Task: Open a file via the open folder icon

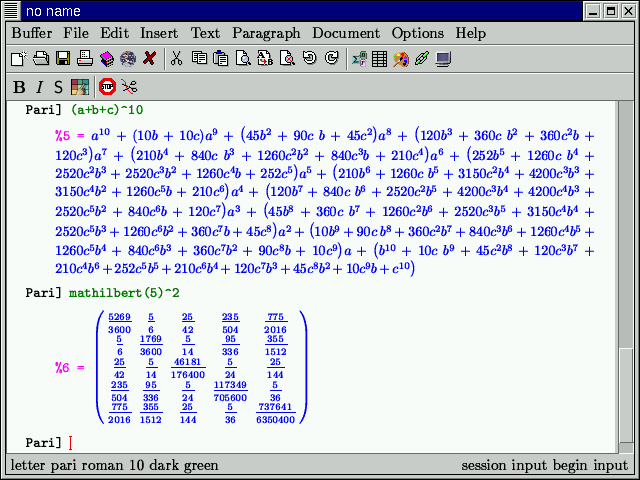Action: (41, 59)
